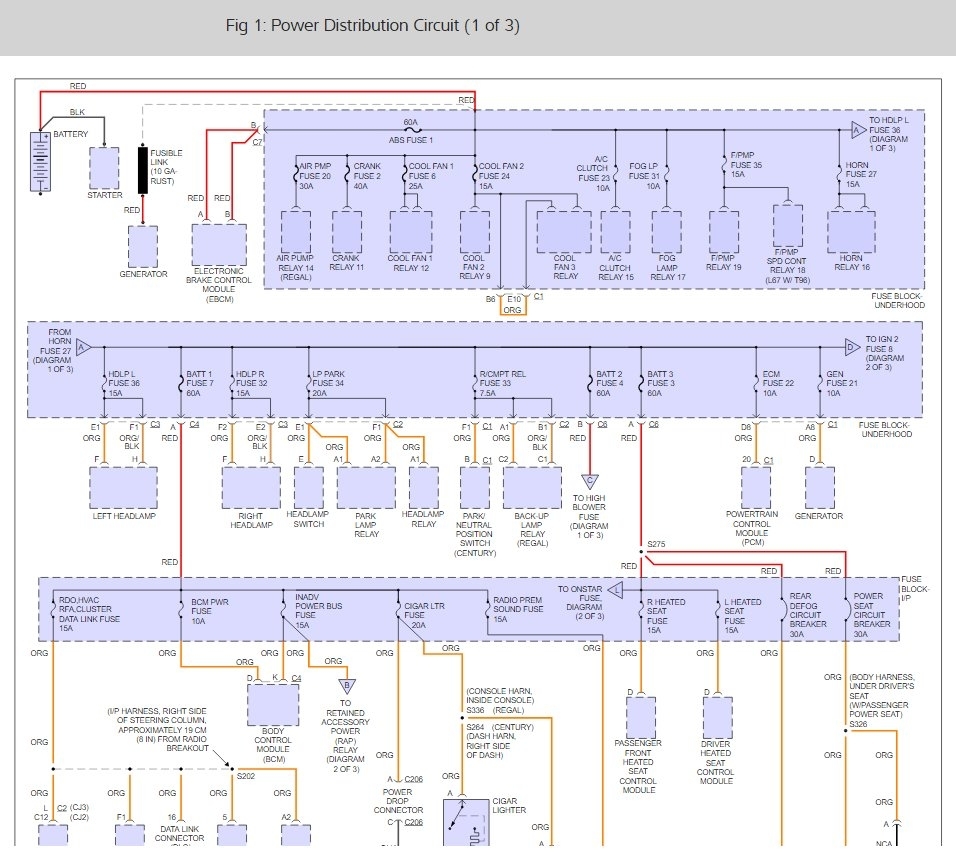This screenshot has width=956, height=868.
Task: Select the Right Headlamp box
Action: (x=251, y=488)
